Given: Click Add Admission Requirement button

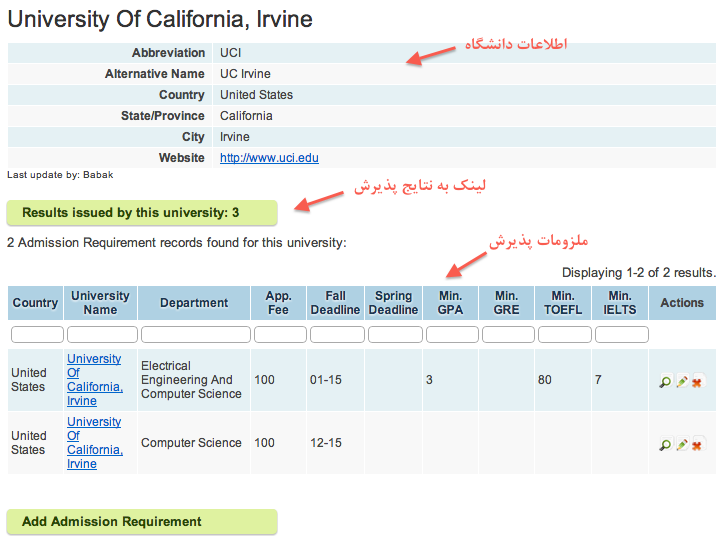Looking at the screenshot, I should tap(142, 521).
